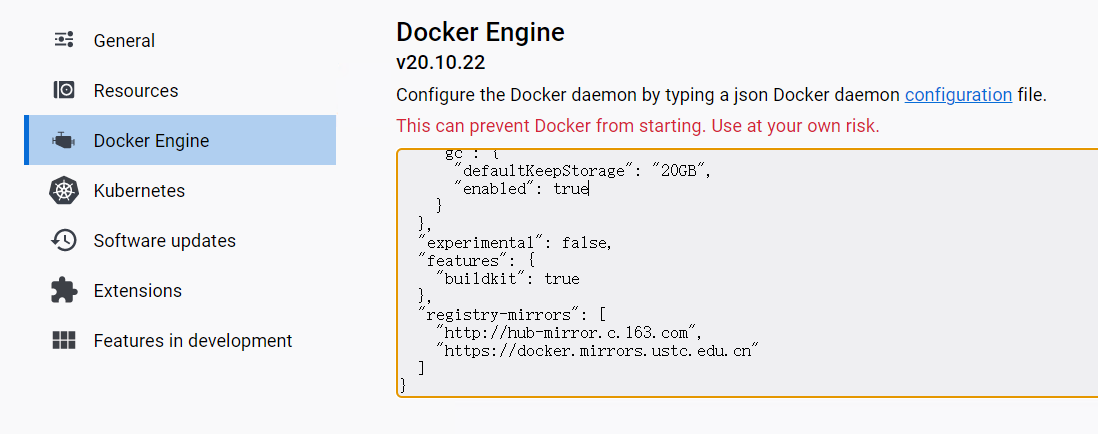Click the Software updates clock icon
Viewport: 1098px width, 434px height.
(64, 240)
